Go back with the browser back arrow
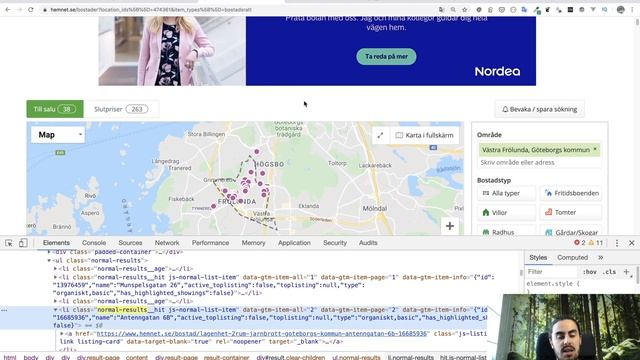640x360 pixels. point(8,9)
